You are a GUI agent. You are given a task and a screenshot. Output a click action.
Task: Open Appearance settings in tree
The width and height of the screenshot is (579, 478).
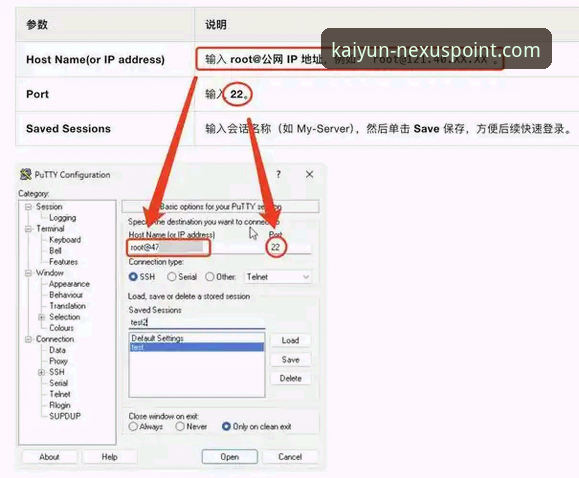pos(69,284)
